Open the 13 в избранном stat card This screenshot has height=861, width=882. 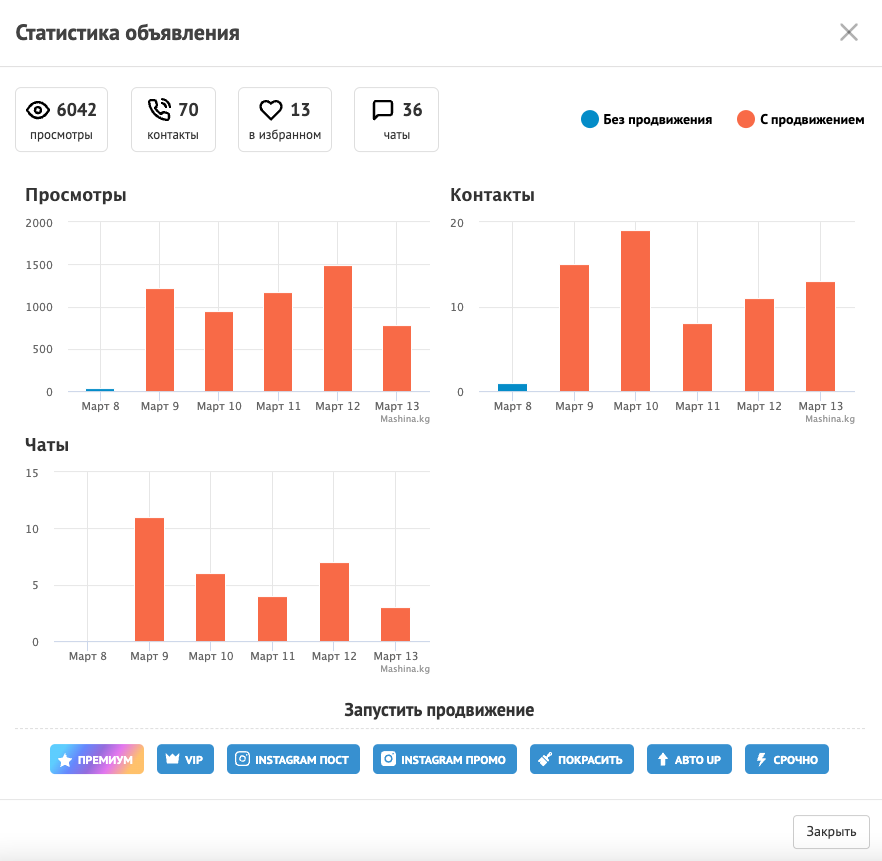point(285,119)
